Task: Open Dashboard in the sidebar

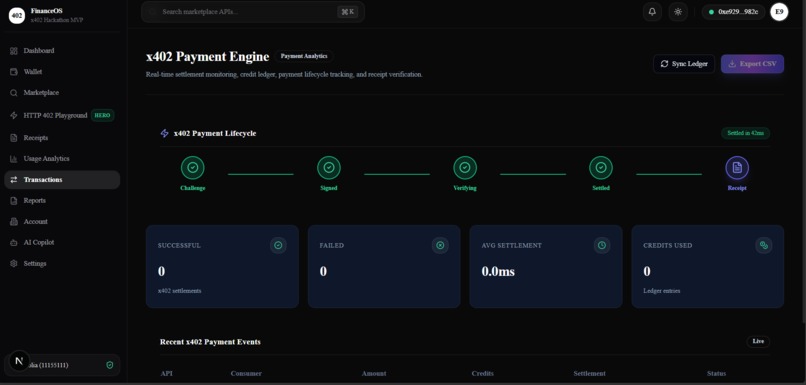Action: [x=62, y=51]
